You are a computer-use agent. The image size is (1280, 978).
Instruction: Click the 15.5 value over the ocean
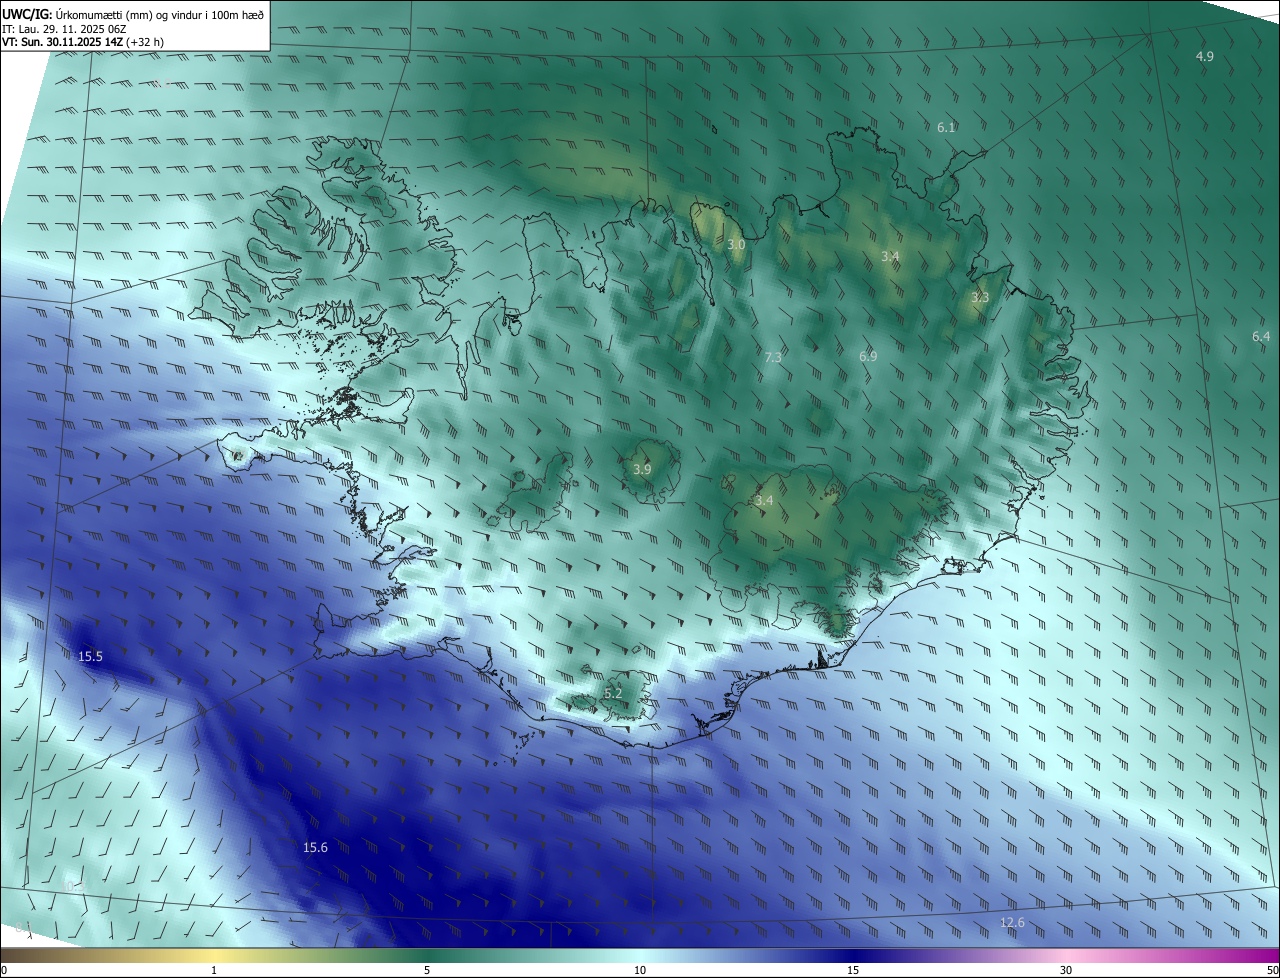[x=90, y=657]
